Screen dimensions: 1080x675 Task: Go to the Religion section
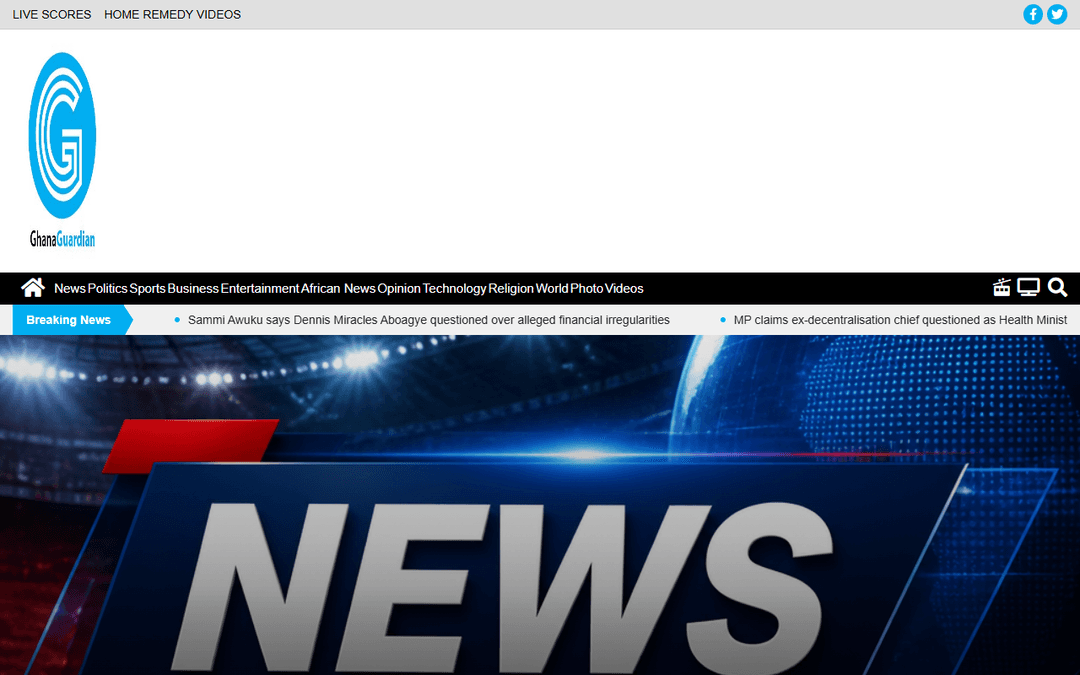[511, 289]
